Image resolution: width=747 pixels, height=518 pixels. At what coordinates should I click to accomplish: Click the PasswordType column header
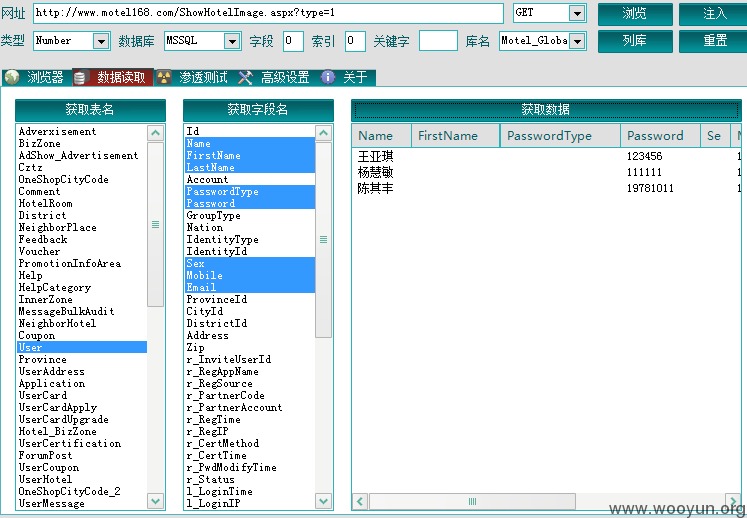tap(560, 136)
